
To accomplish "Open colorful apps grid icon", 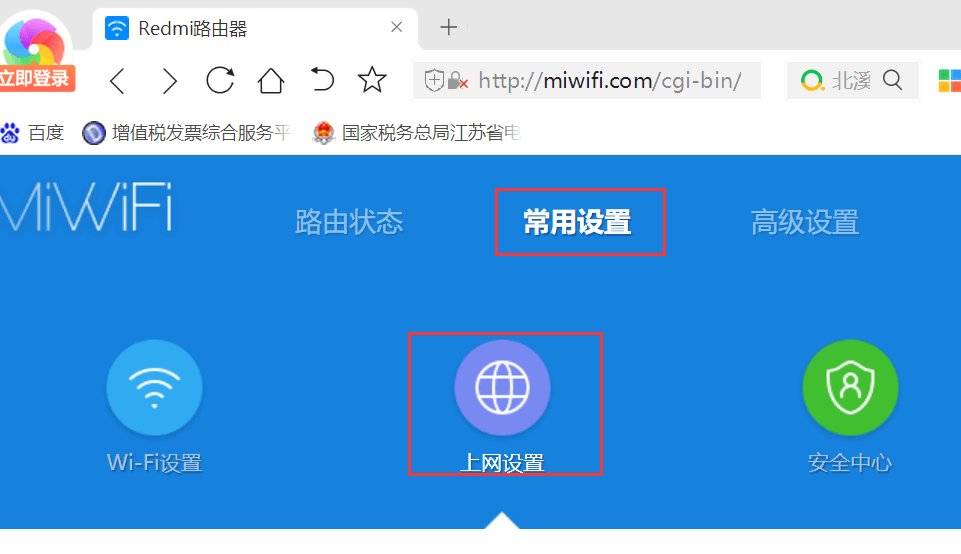I will (949, 81).
